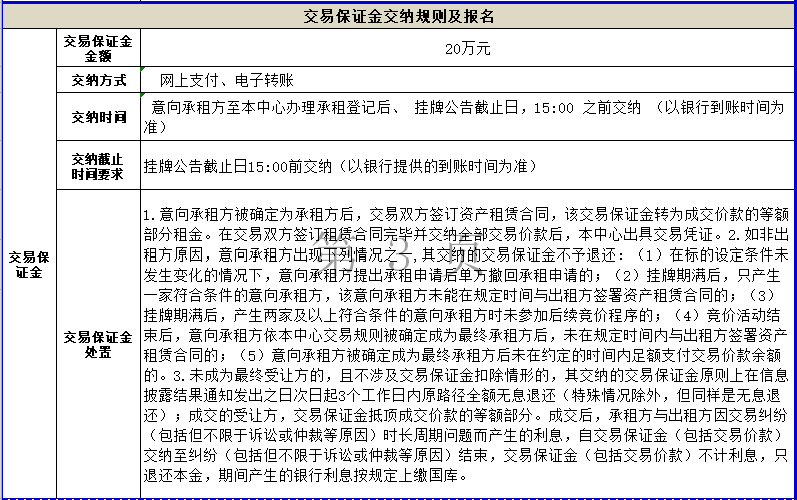Click the merged 交易保证金 cell in the left column
Screen dimensions: 797x500
(x=29, y=264)
